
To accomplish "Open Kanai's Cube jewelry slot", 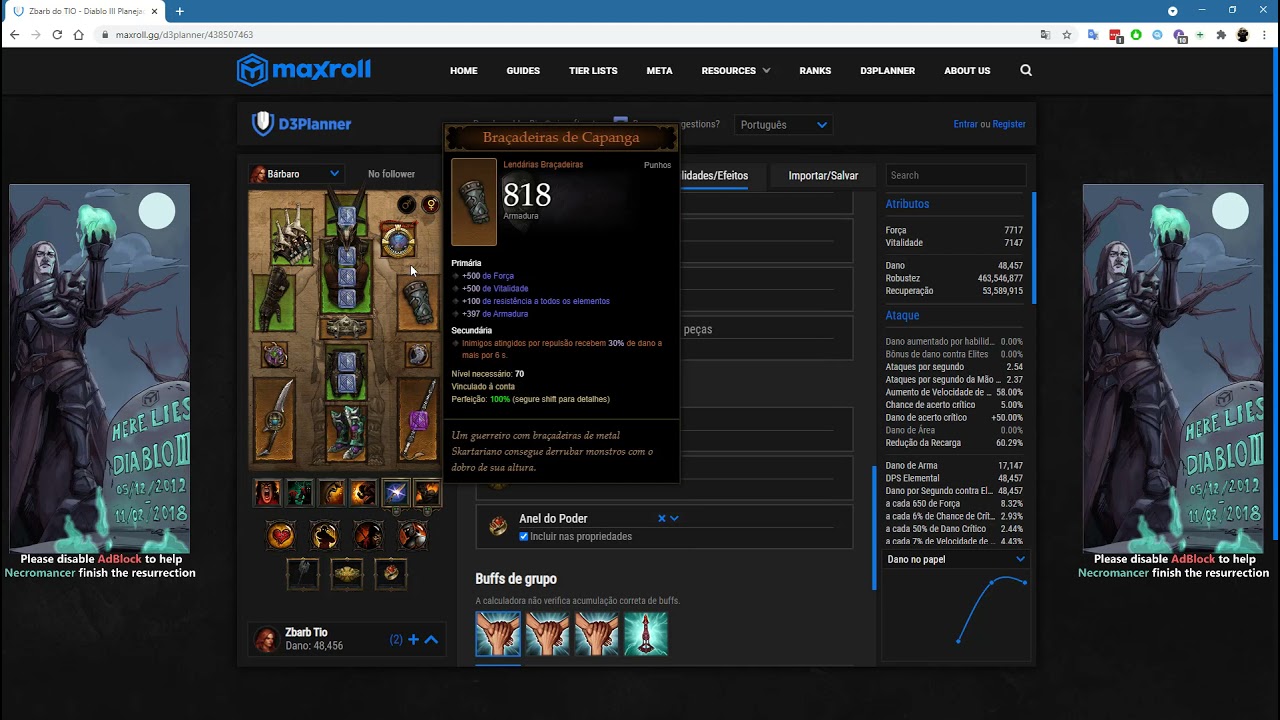I will (x=391, y=574).
